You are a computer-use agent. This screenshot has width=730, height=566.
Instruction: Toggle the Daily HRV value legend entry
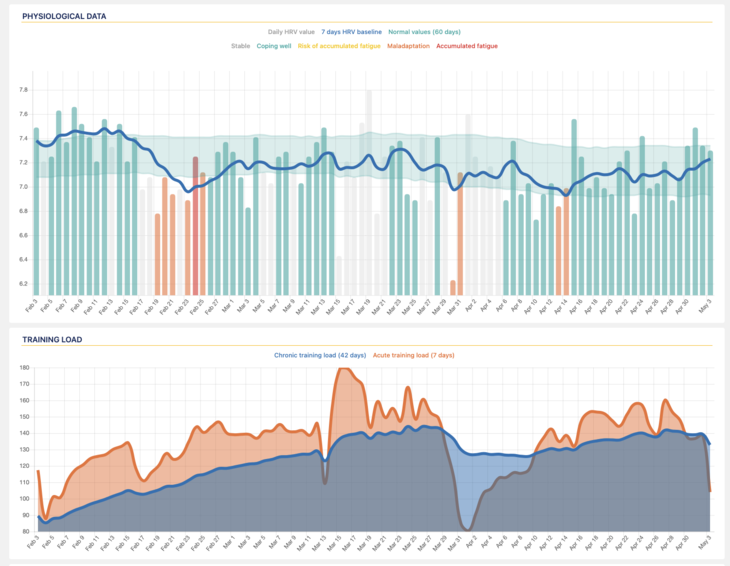point(291,32)
